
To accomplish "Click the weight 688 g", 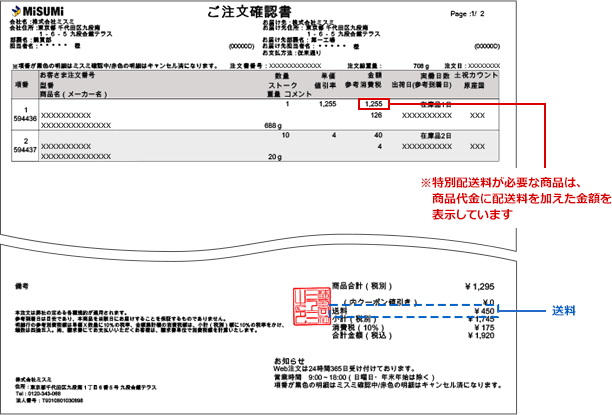I will pos(273,126).
